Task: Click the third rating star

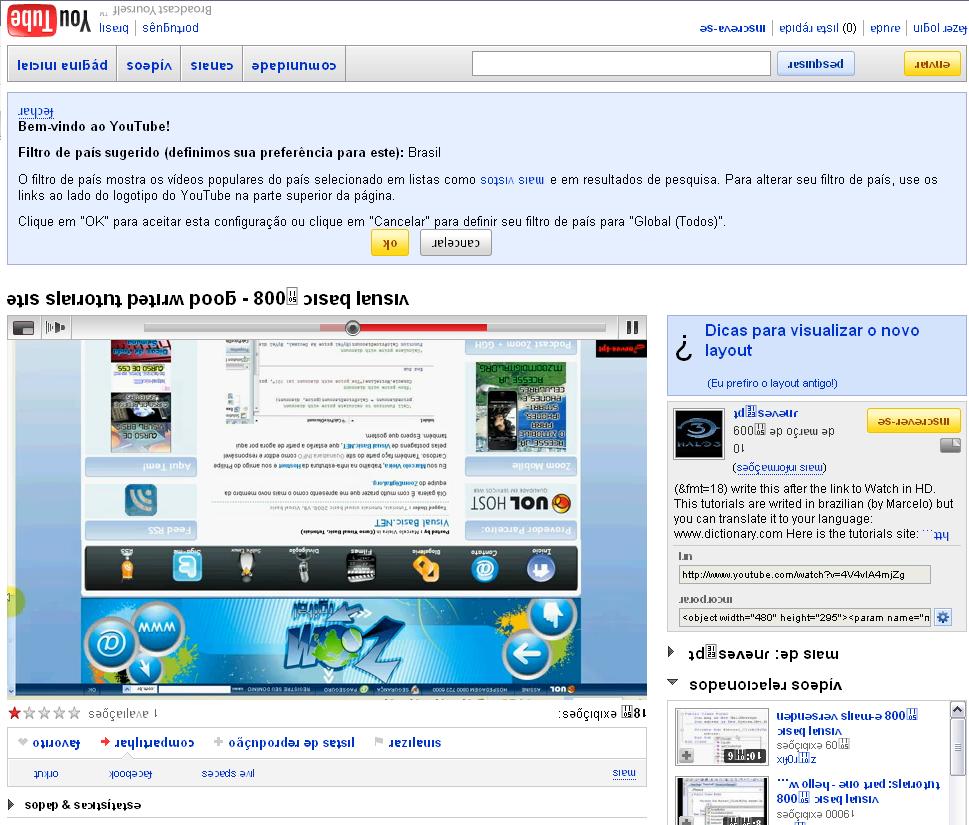Action: [x=44, y=714]
